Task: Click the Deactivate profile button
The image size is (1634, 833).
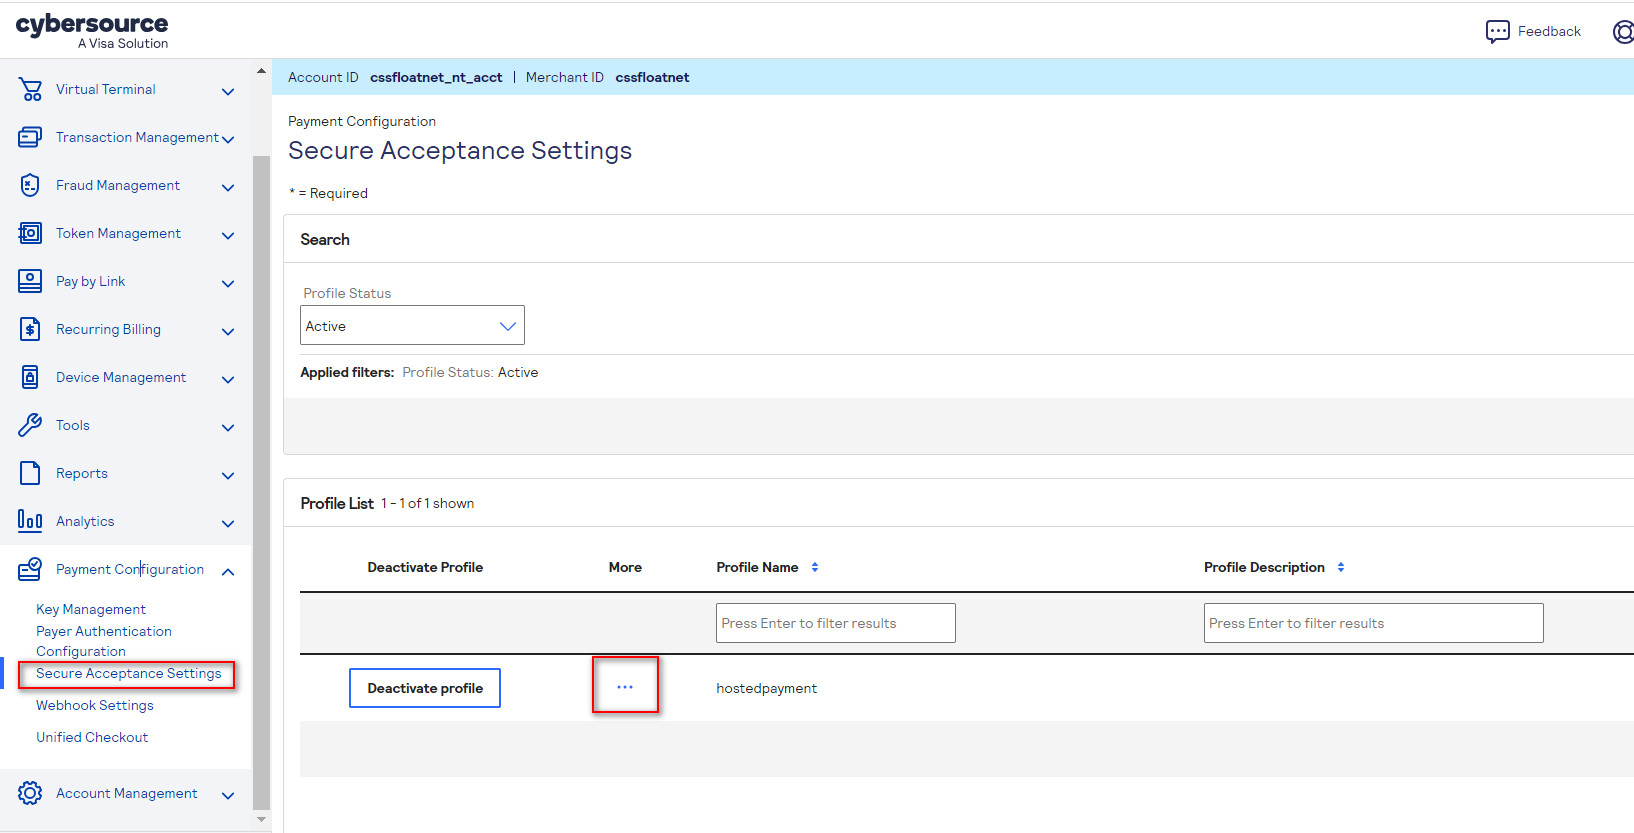Action: [x=425, y=688]
